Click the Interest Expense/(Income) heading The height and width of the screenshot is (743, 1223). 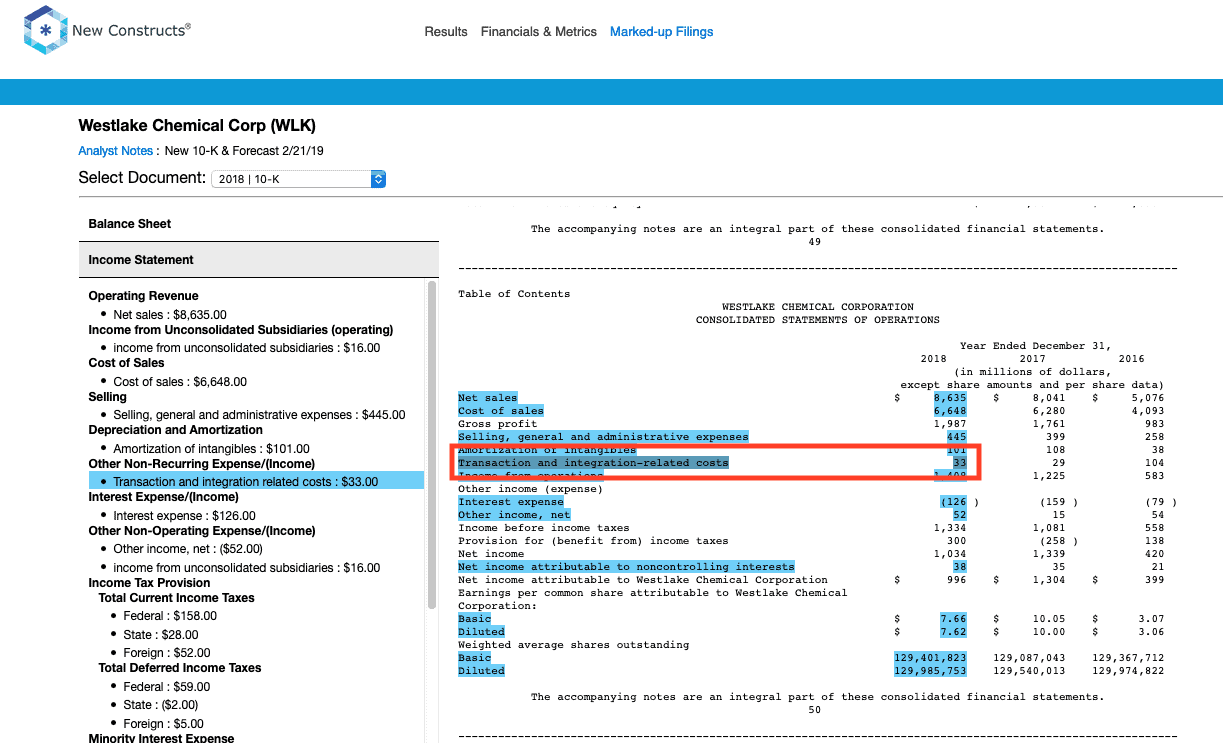click(x=163, y=497)
